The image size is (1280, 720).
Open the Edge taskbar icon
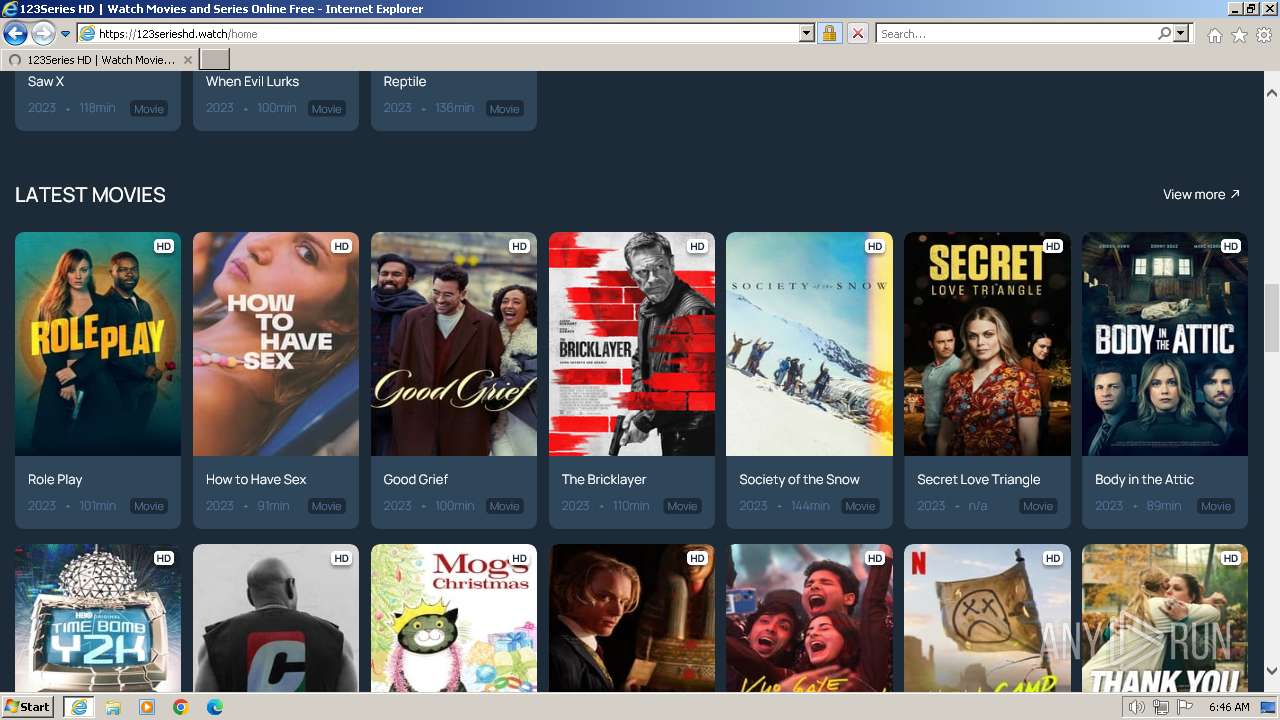pos(214,707)
